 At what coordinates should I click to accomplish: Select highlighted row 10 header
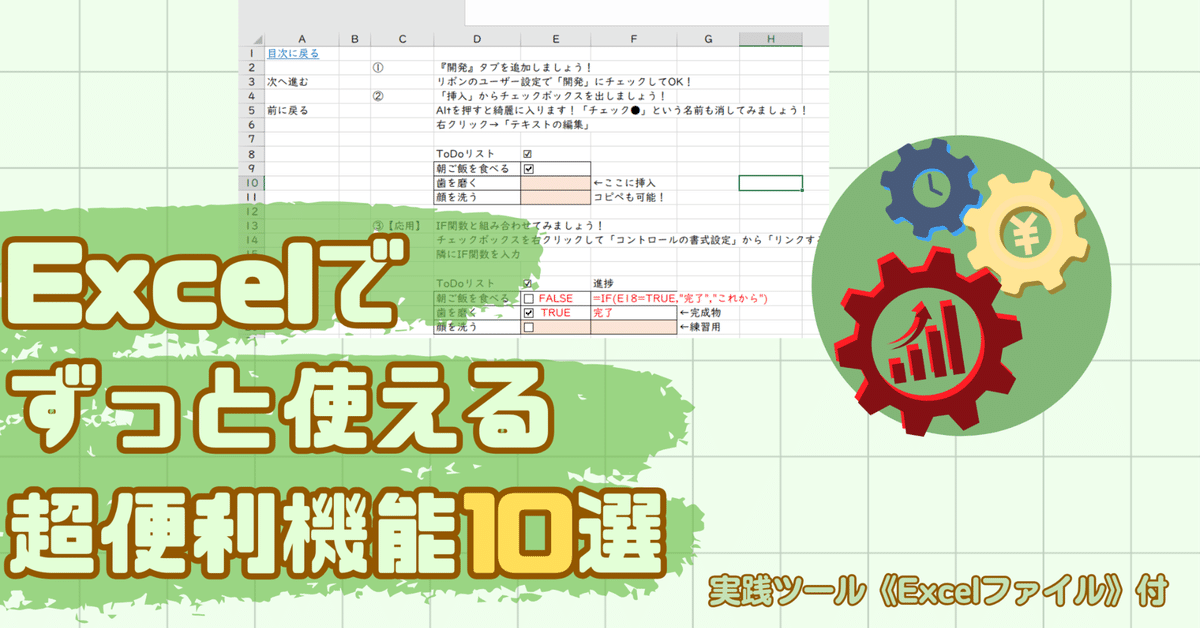pos(252,183)
